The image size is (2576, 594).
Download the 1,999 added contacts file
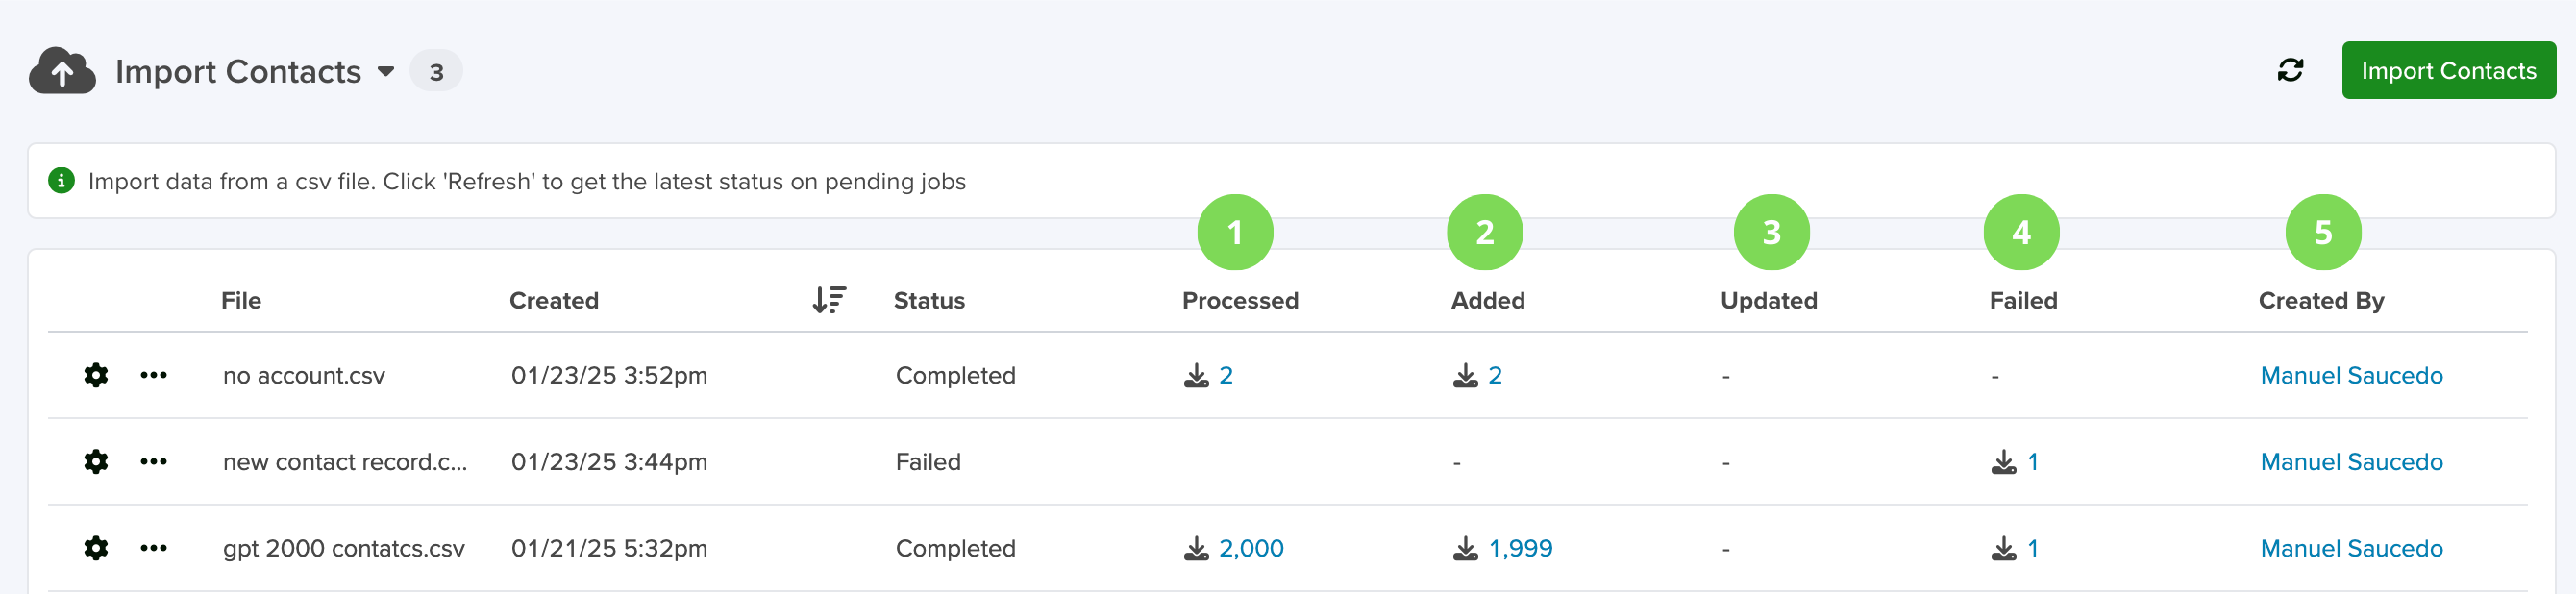click(x=1503, y=548)
